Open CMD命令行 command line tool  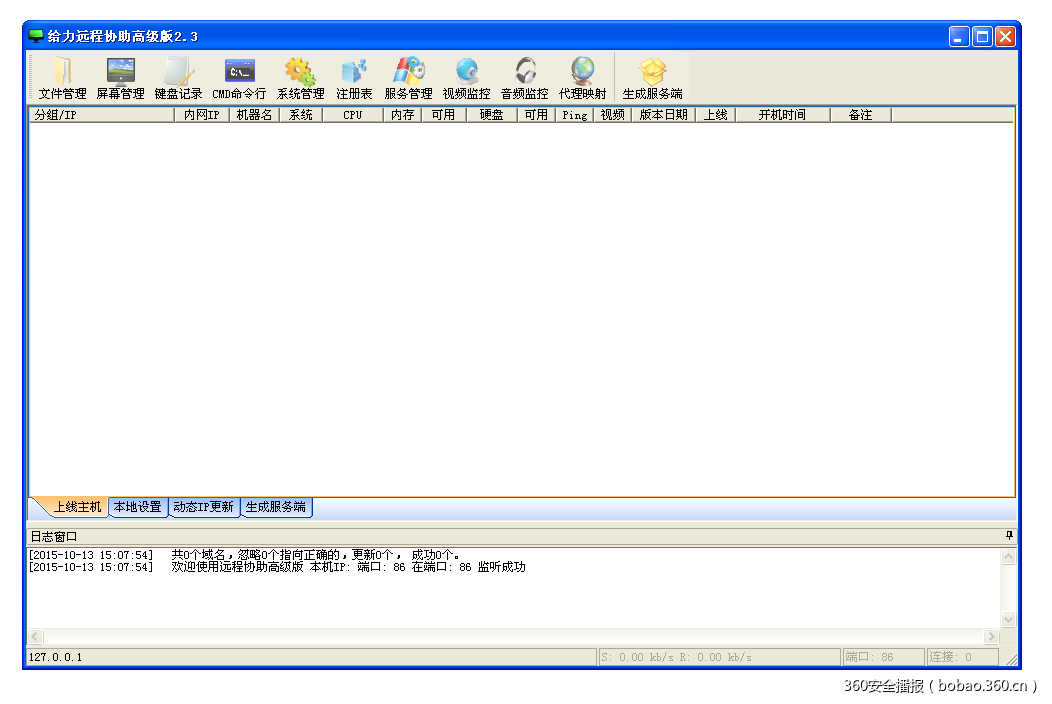click(239, 78)
